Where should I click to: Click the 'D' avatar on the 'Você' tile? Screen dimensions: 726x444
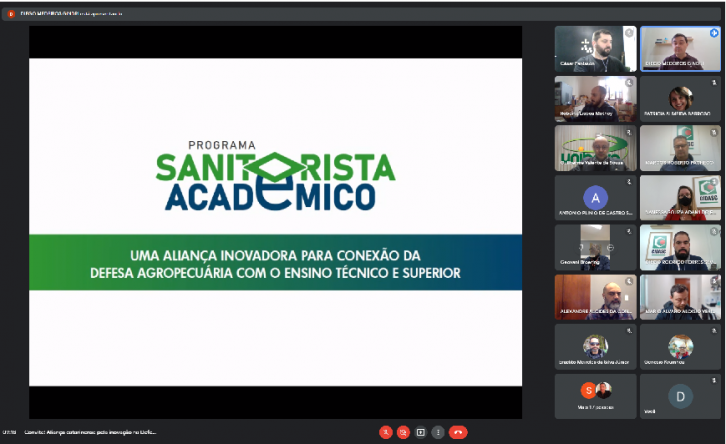[x=681, y=396]
